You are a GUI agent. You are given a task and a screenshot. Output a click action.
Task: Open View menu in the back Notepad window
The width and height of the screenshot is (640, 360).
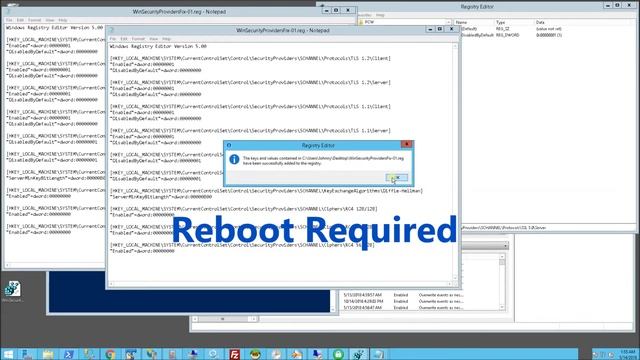click(50, 20)
